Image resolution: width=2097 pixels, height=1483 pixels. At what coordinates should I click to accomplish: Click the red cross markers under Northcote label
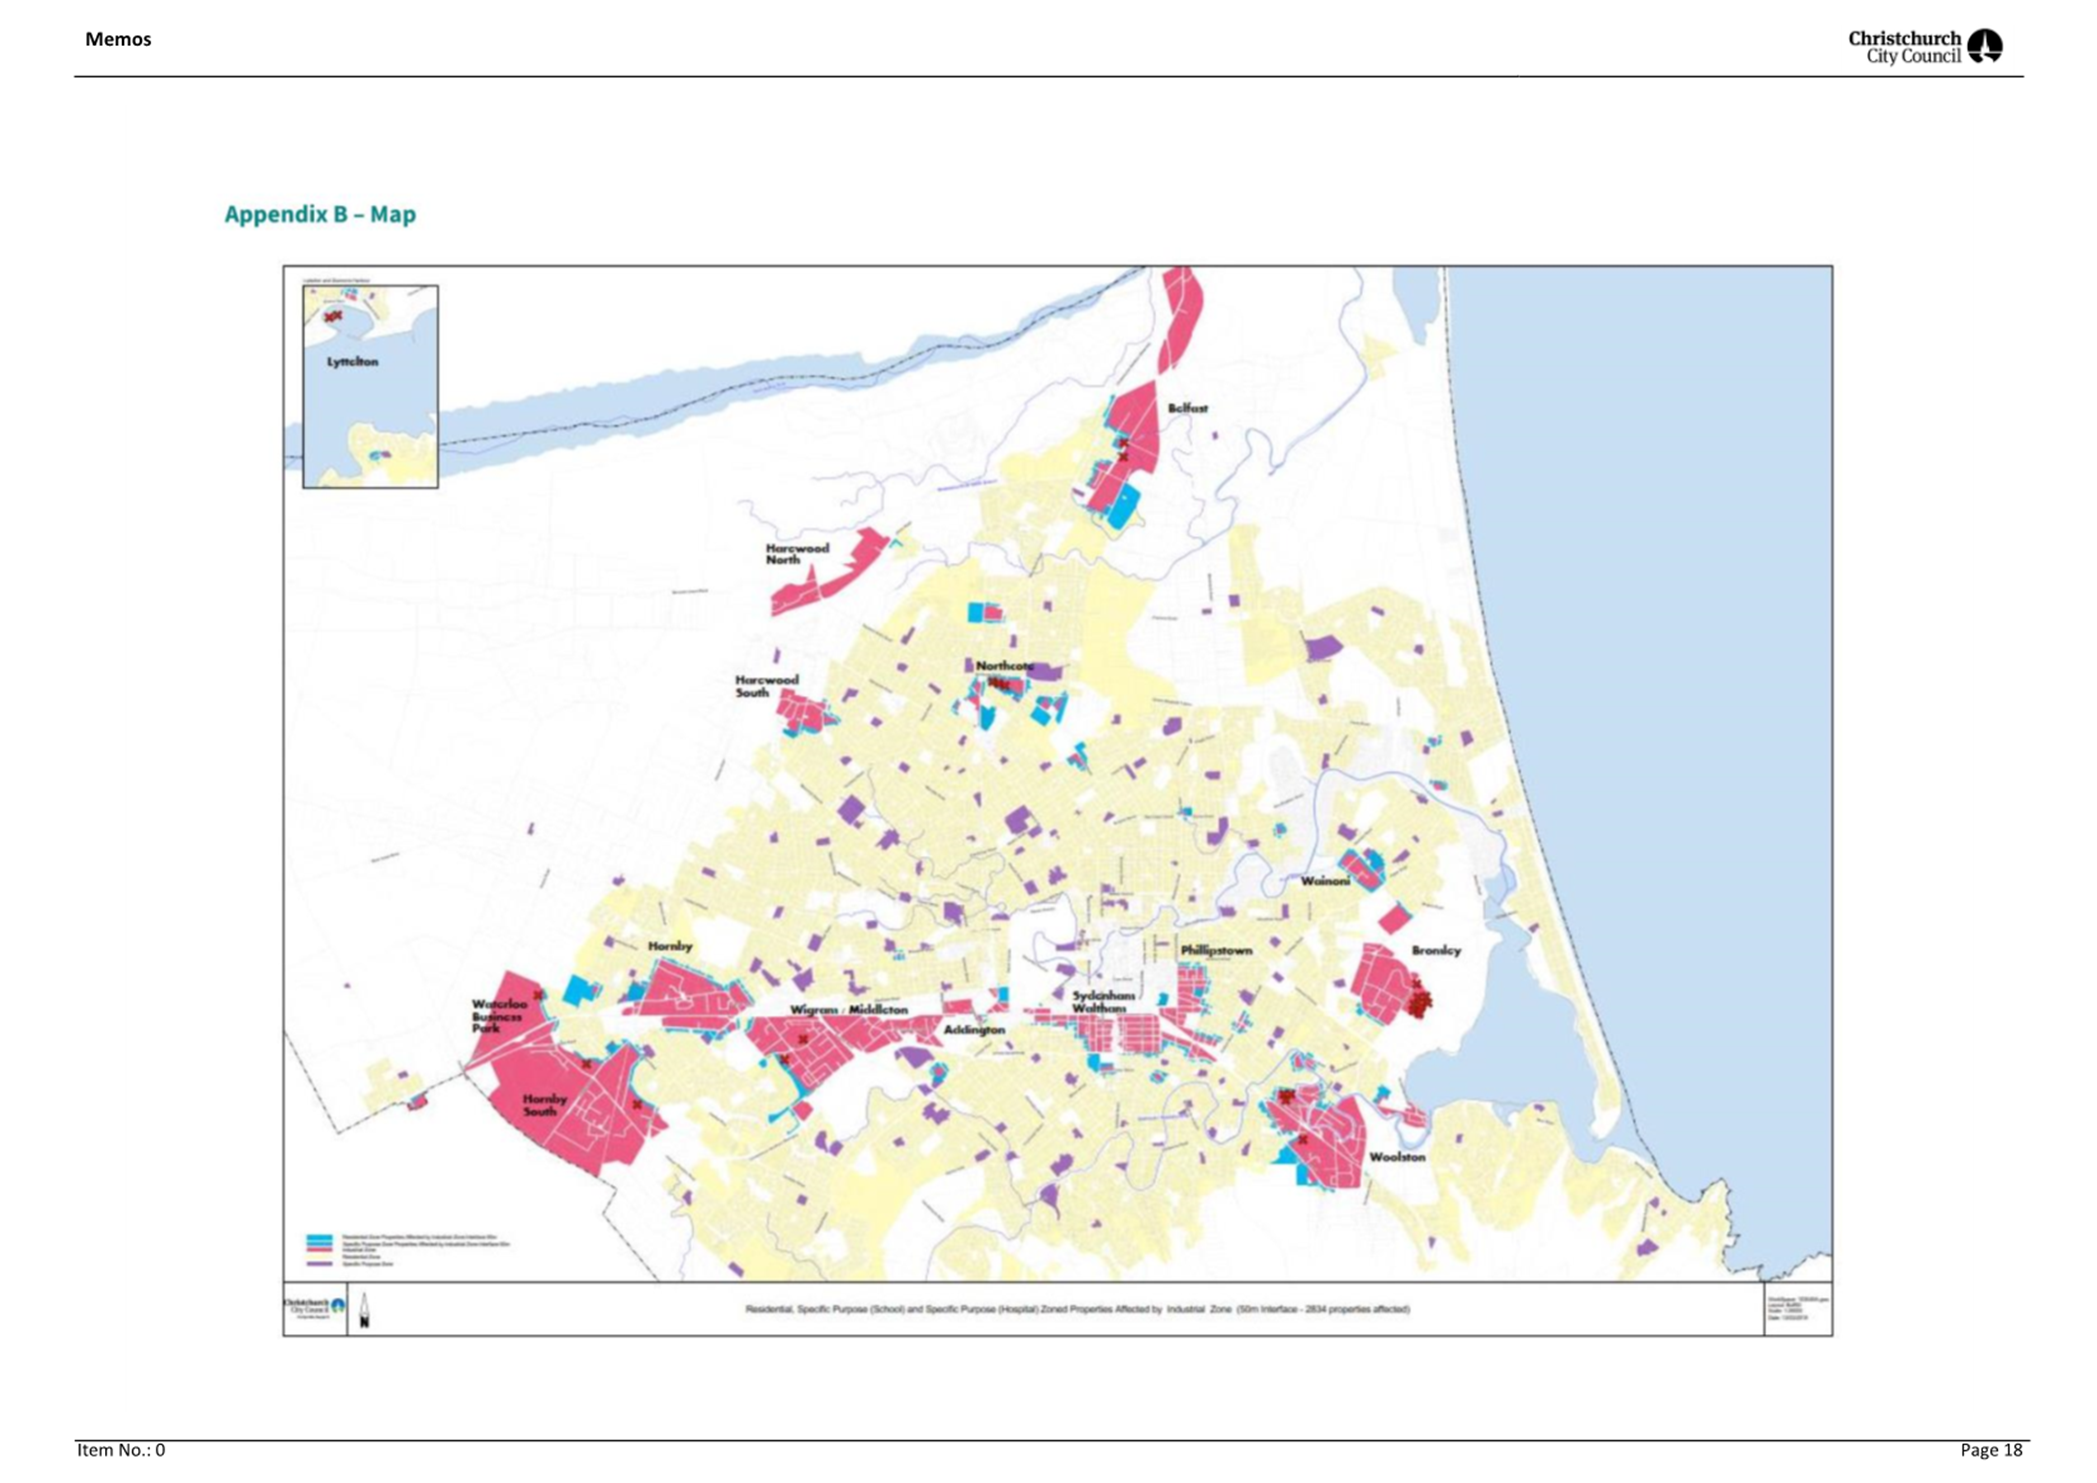click(x=999, y=684)
